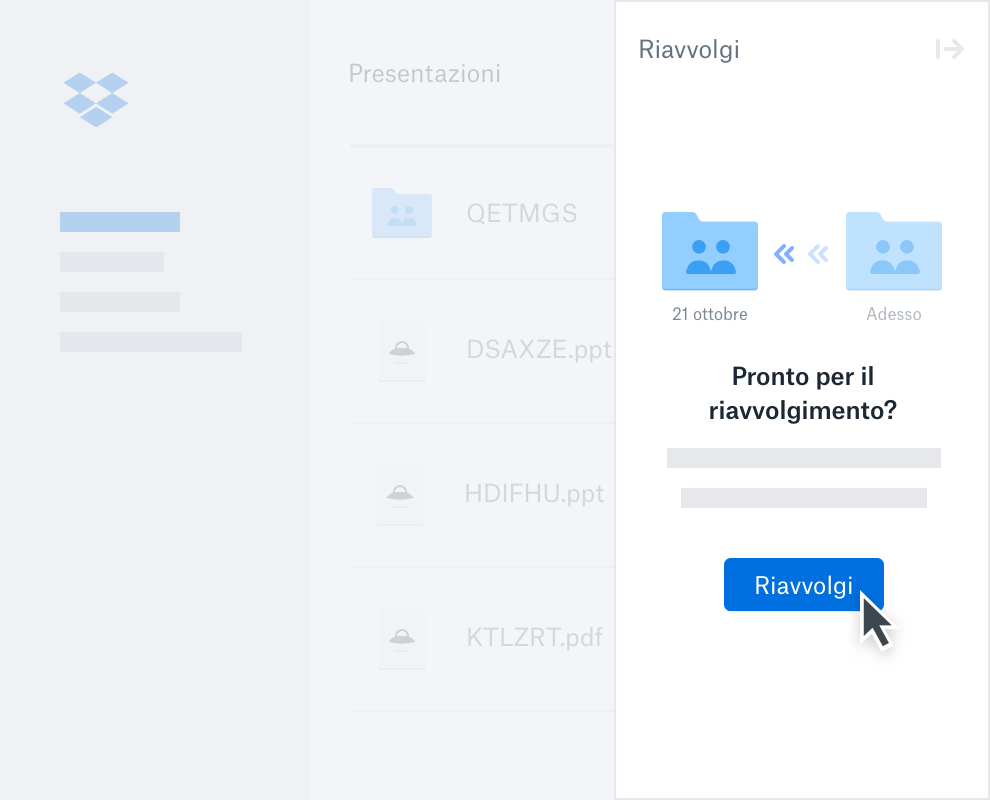
Task: Click the Presentazioni folder heading
Action: point(424,74)
